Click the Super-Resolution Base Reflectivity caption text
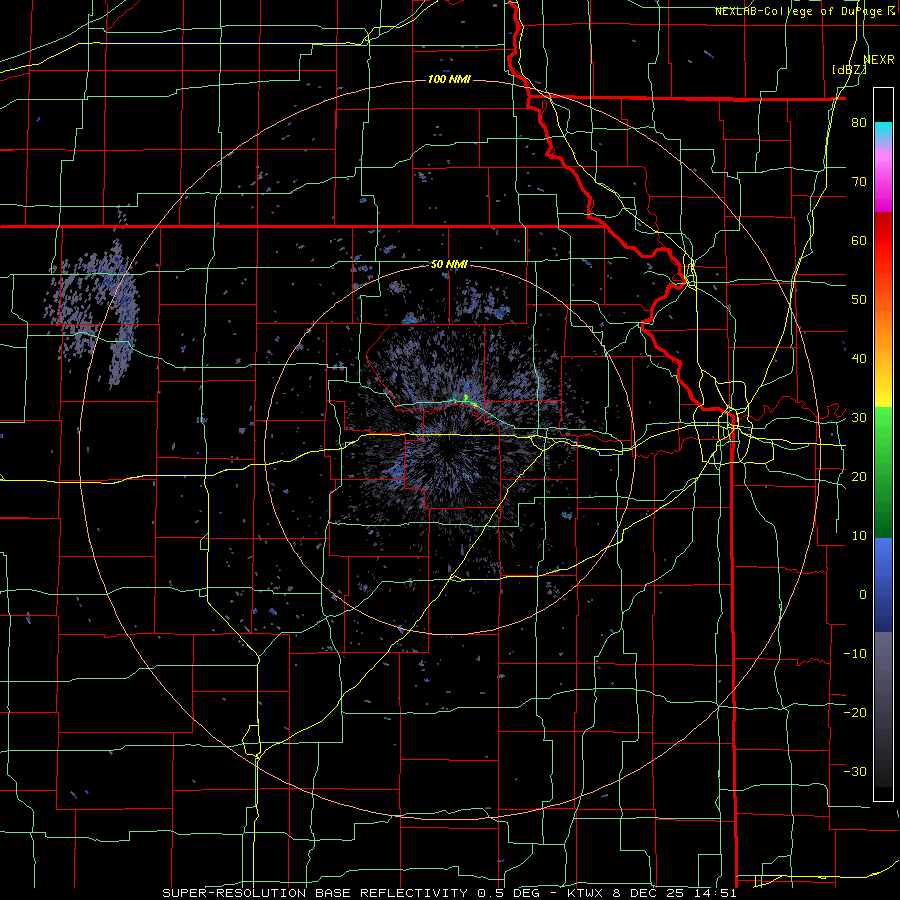This screenshot has height=900, width=900. (x=449, y=893)
